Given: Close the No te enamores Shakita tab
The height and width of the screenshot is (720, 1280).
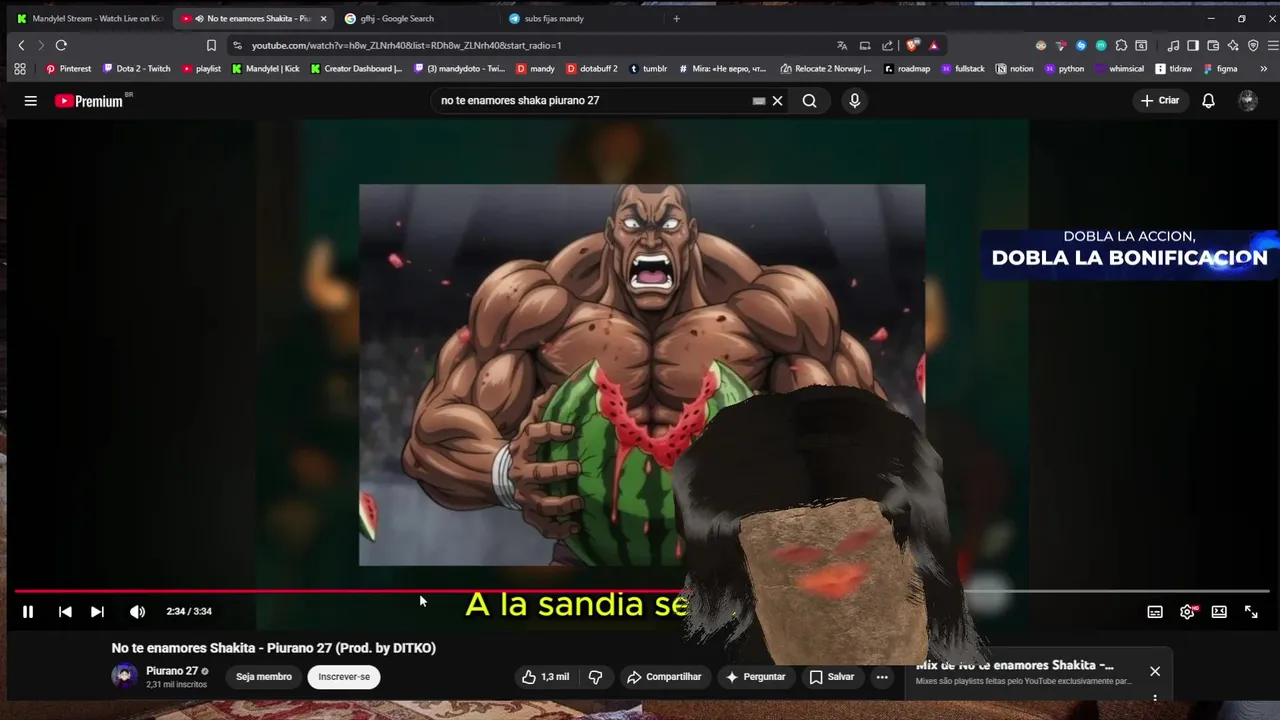Looking at the screenshot, I should coord(323,18).
